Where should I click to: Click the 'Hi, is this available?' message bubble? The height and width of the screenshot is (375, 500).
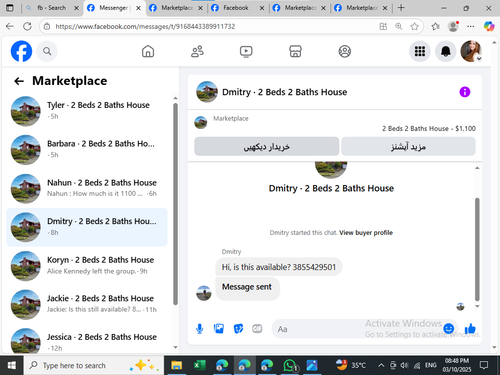click(x=279, y=267)
